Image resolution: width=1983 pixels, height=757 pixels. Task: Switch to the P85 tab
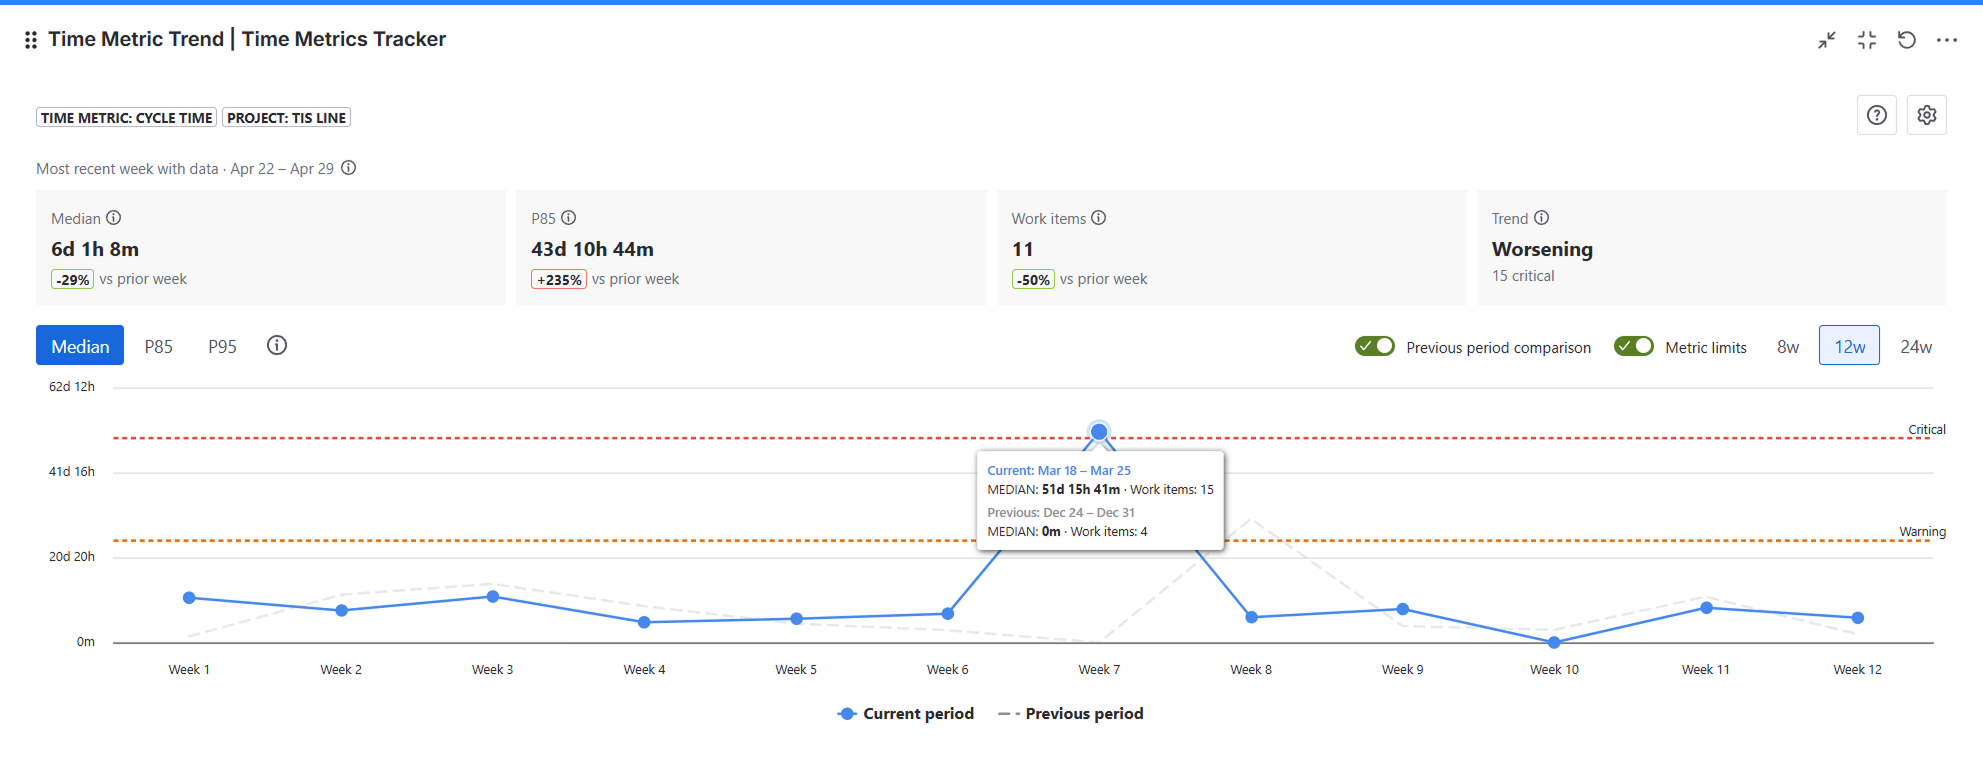tap(158, 346)
